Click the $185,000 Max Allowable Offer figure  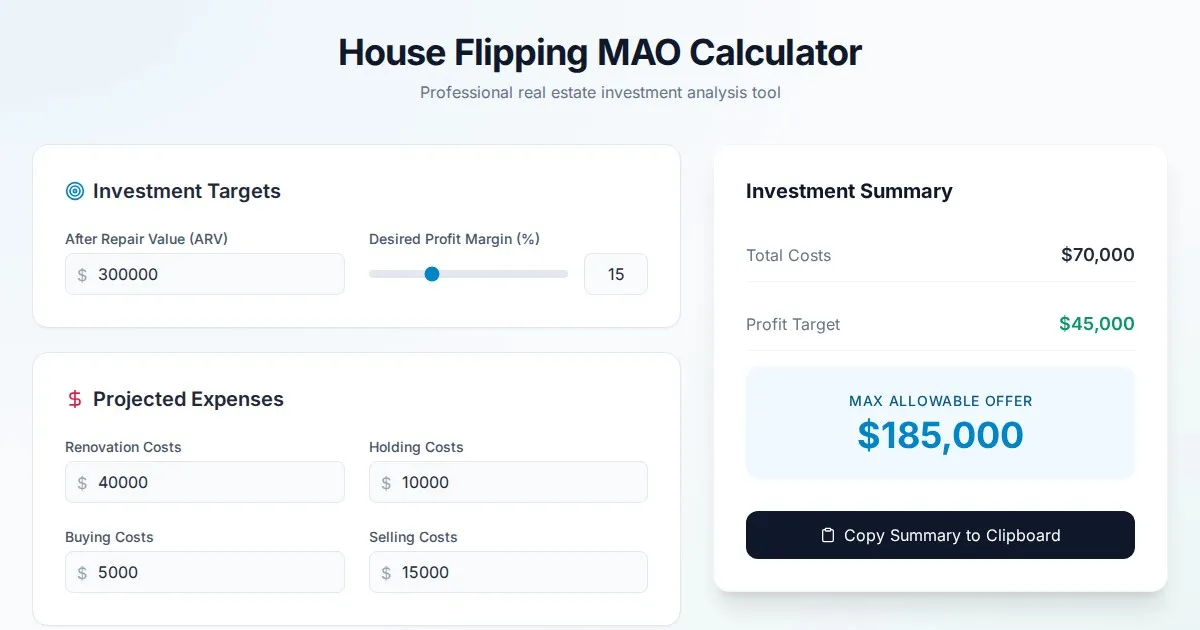[x=940, y=435]
